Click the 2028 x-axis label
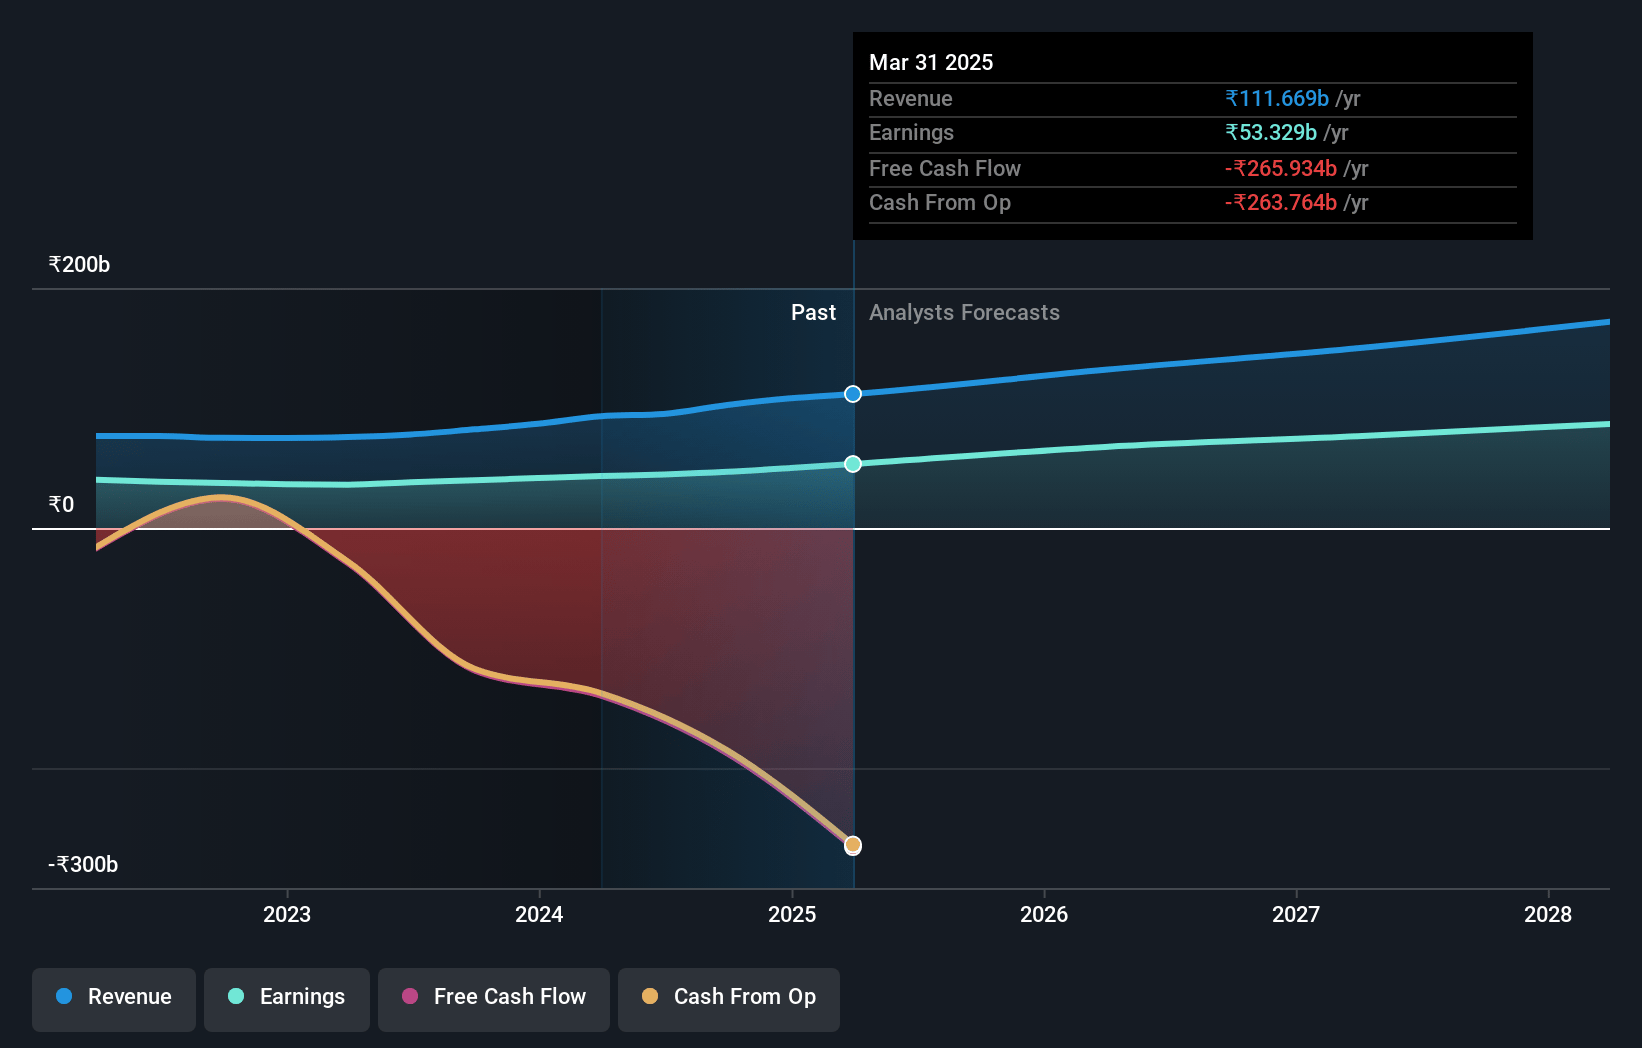 coord(1548,914)
